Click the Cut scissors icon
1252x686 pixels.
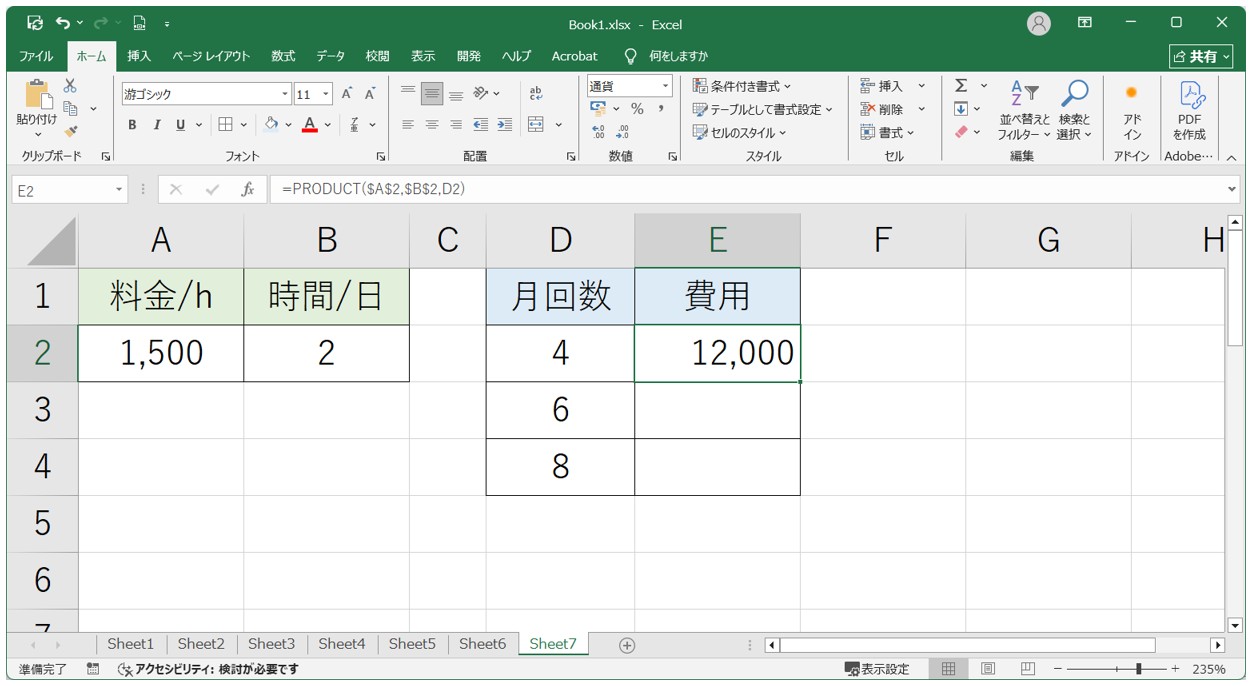pos(70,86)
